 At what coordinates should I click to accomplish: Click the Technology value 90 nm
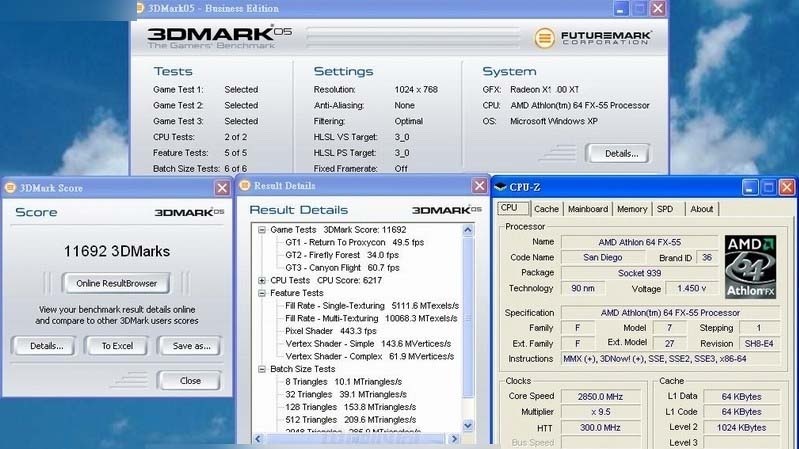[x=582, y=288]
